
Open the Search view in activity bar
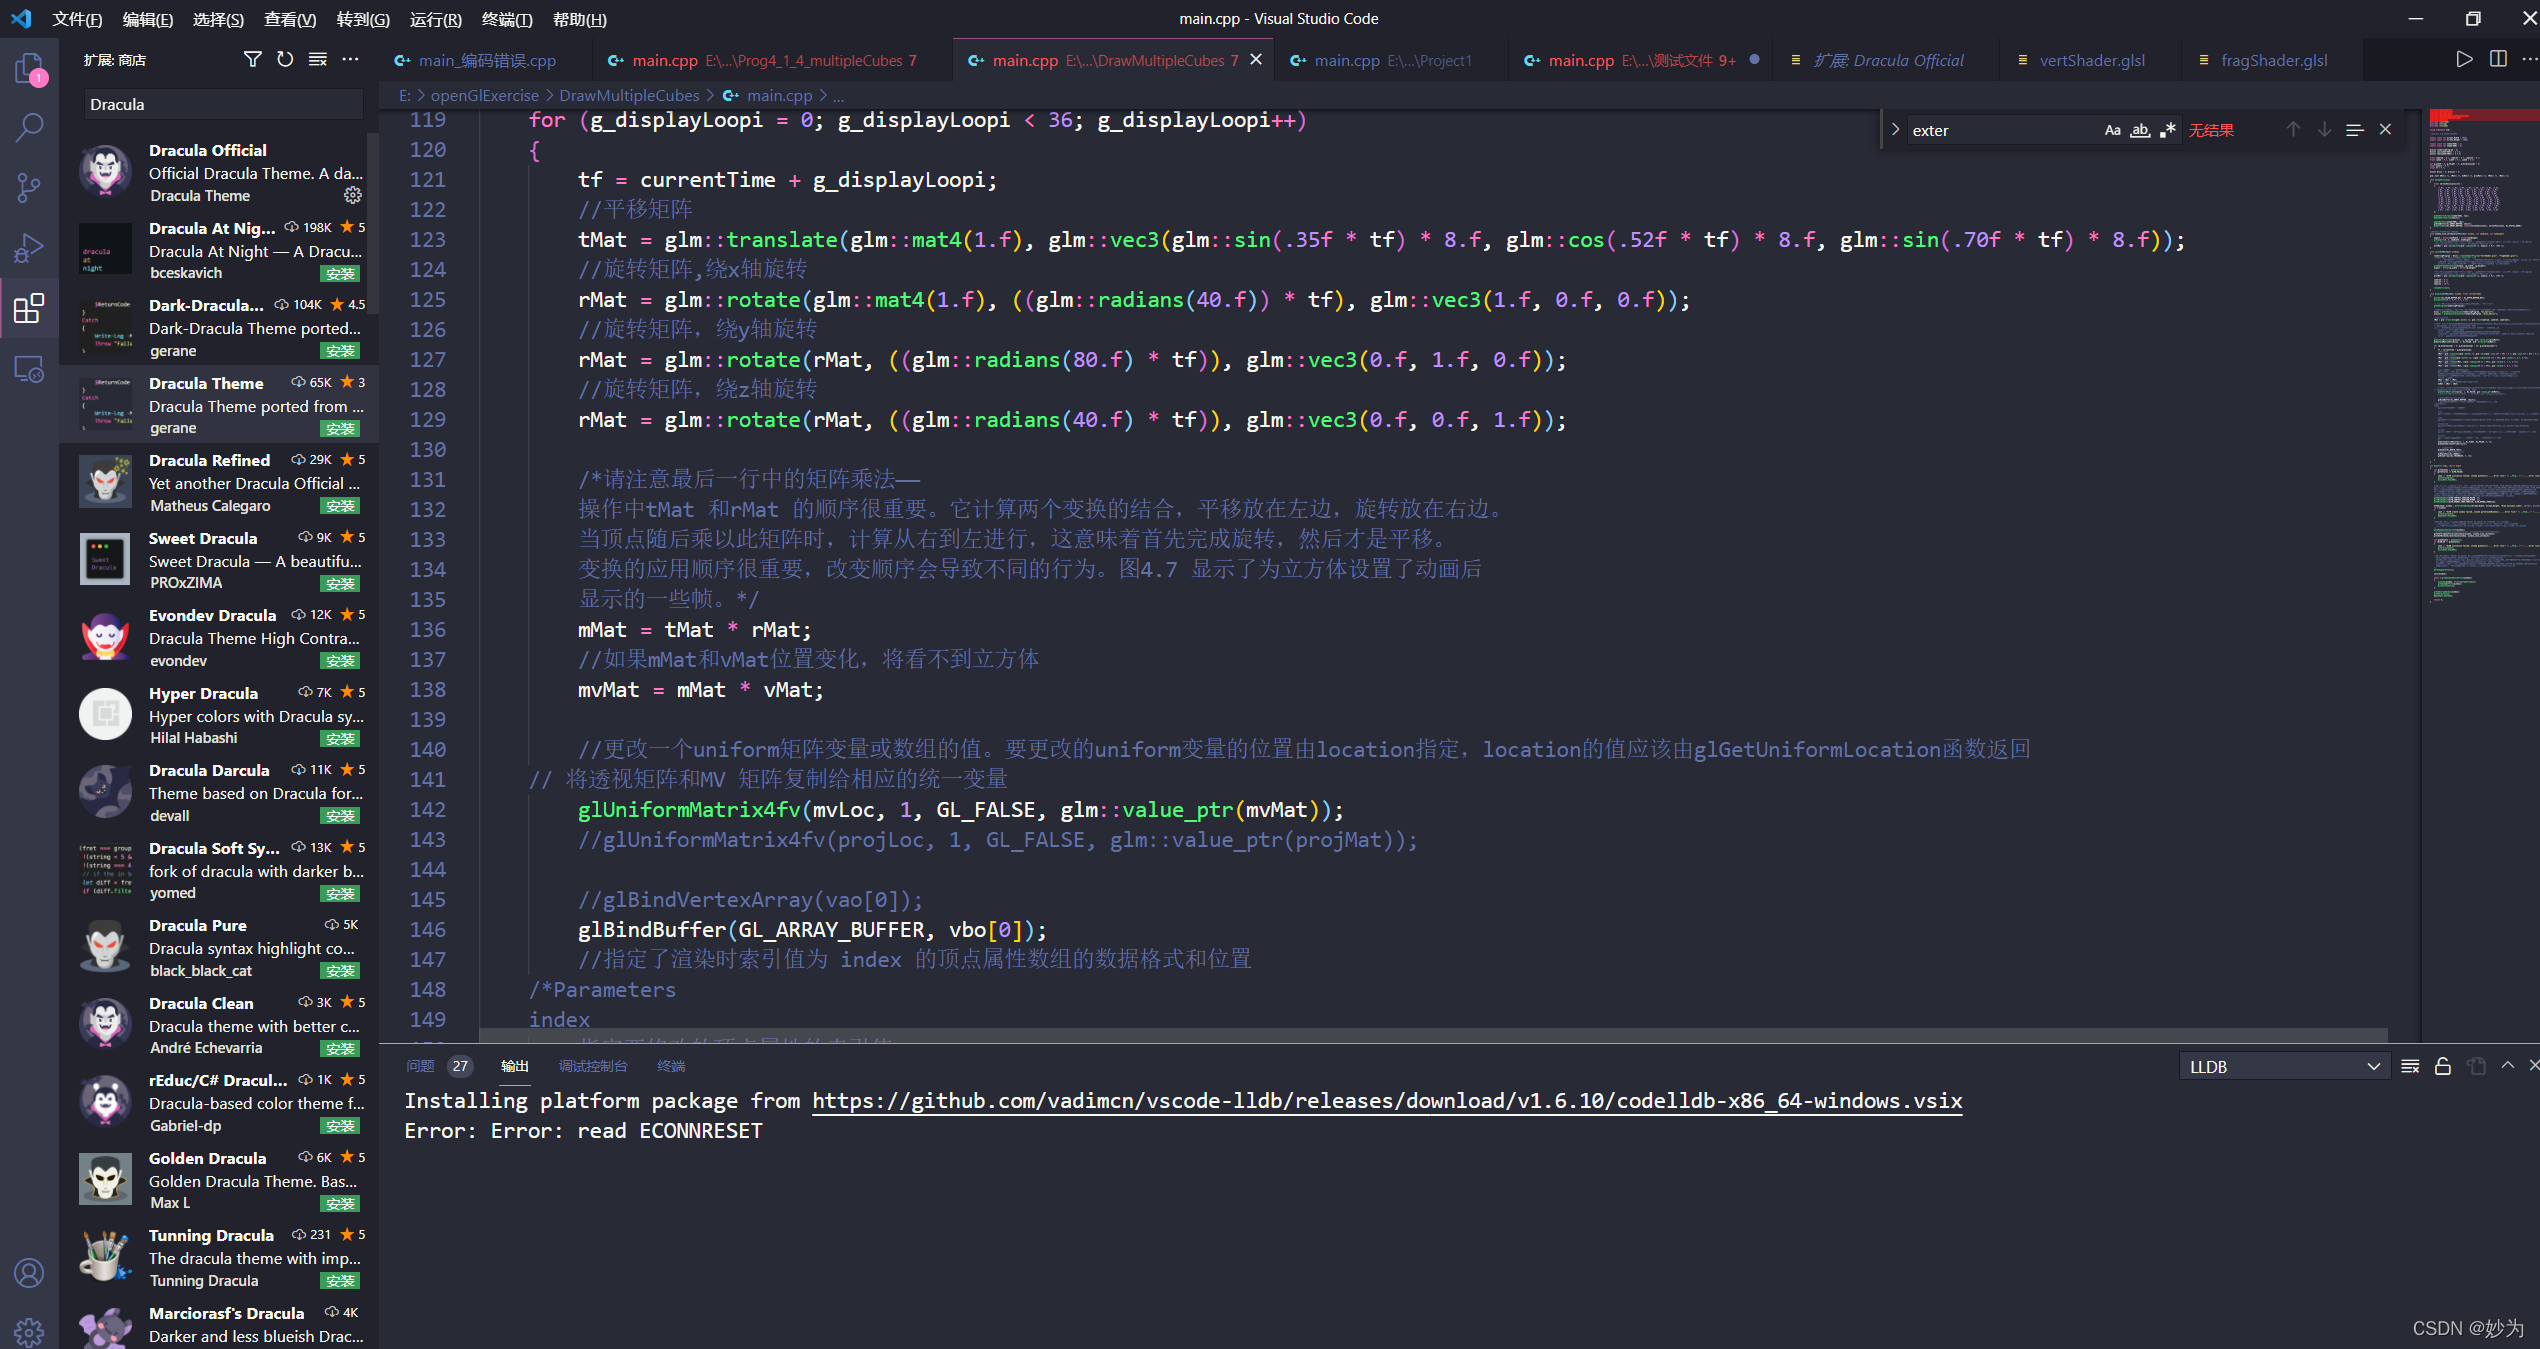(29, 127)
